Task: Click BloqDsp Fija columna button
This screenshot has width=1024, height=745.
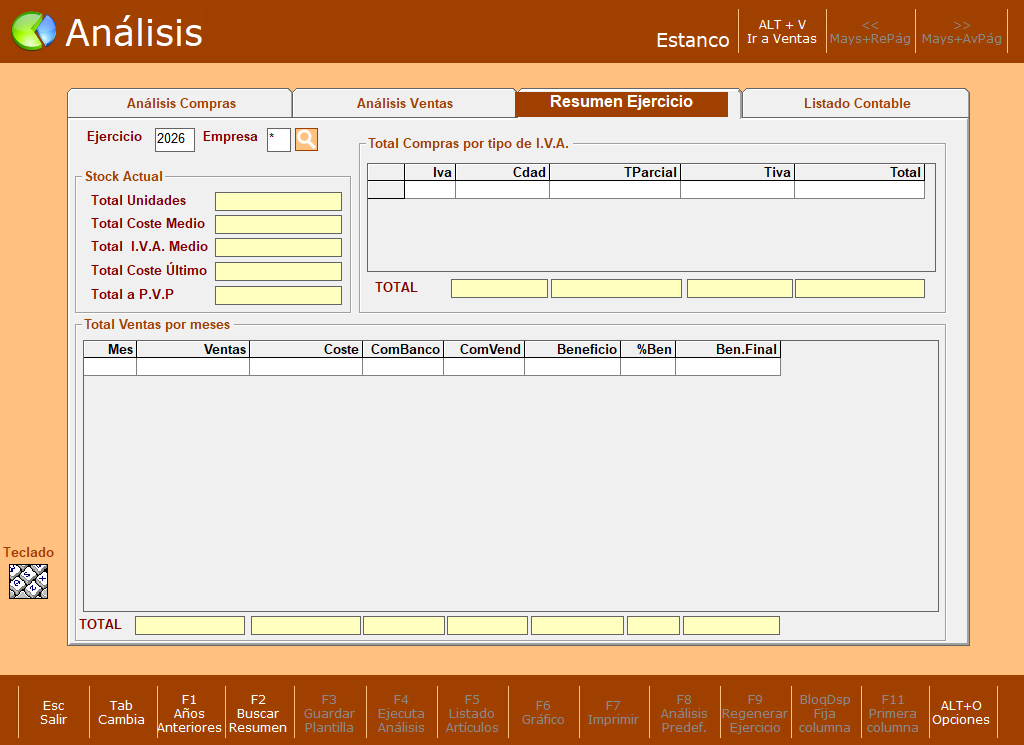Action: coord(825,713)
